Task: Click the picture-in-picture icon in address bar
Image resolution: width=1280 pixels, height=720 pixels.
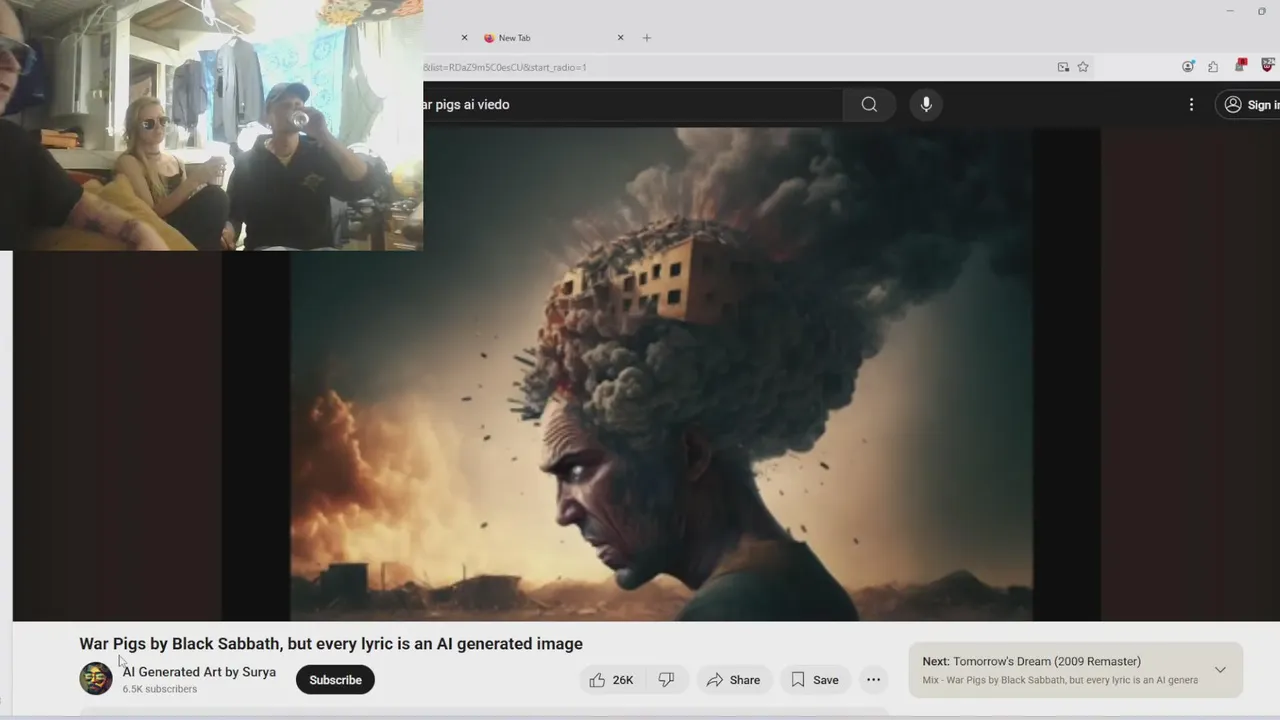Action: [x=1063, y=67]
